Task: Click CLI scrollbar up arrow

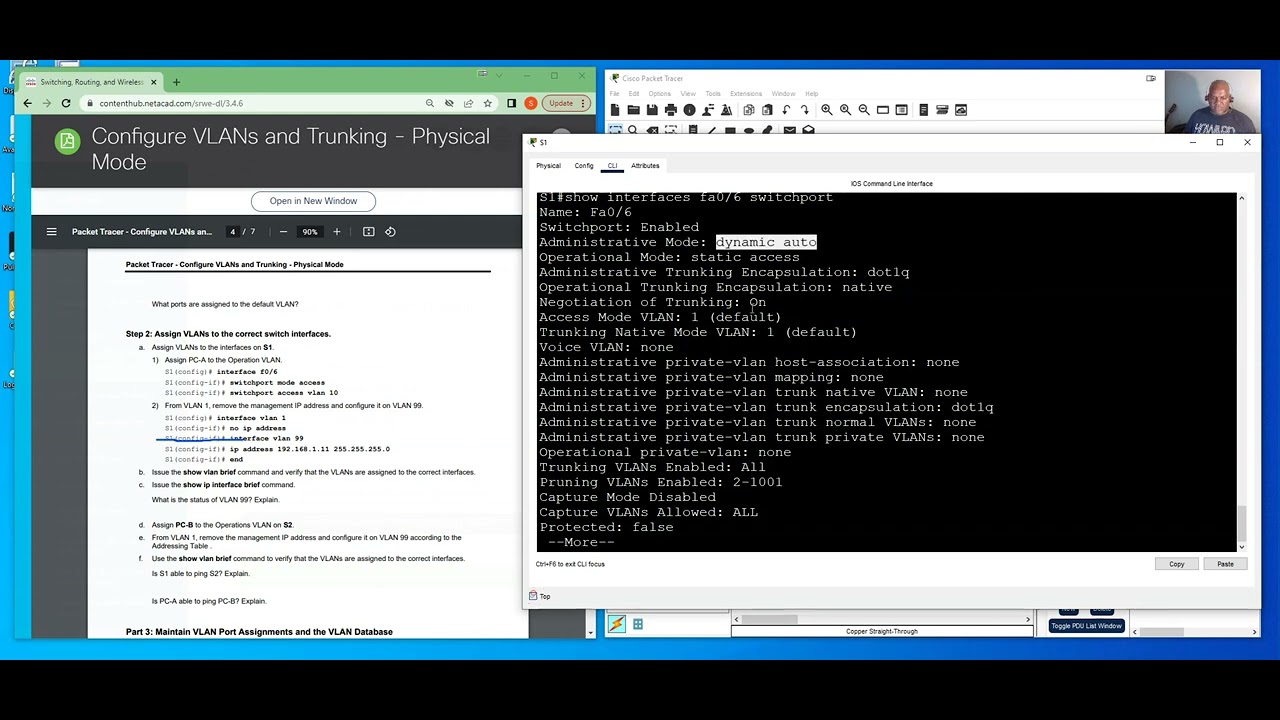Action: point(1242,198)
